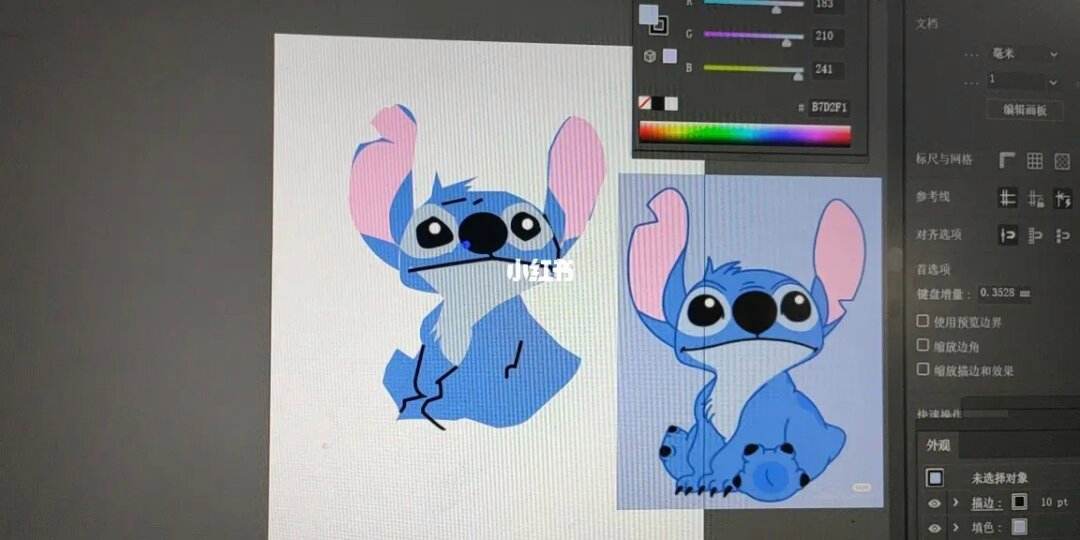
Task: Hide the 填色 appearance row via eye icon
Action: coord(934,528)
